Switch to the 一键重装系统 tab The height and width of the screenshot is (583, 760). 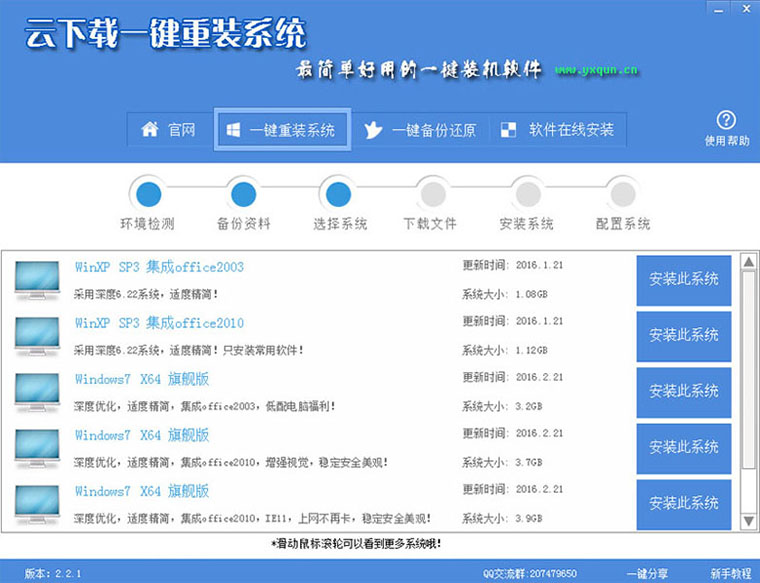pos(282,130)
